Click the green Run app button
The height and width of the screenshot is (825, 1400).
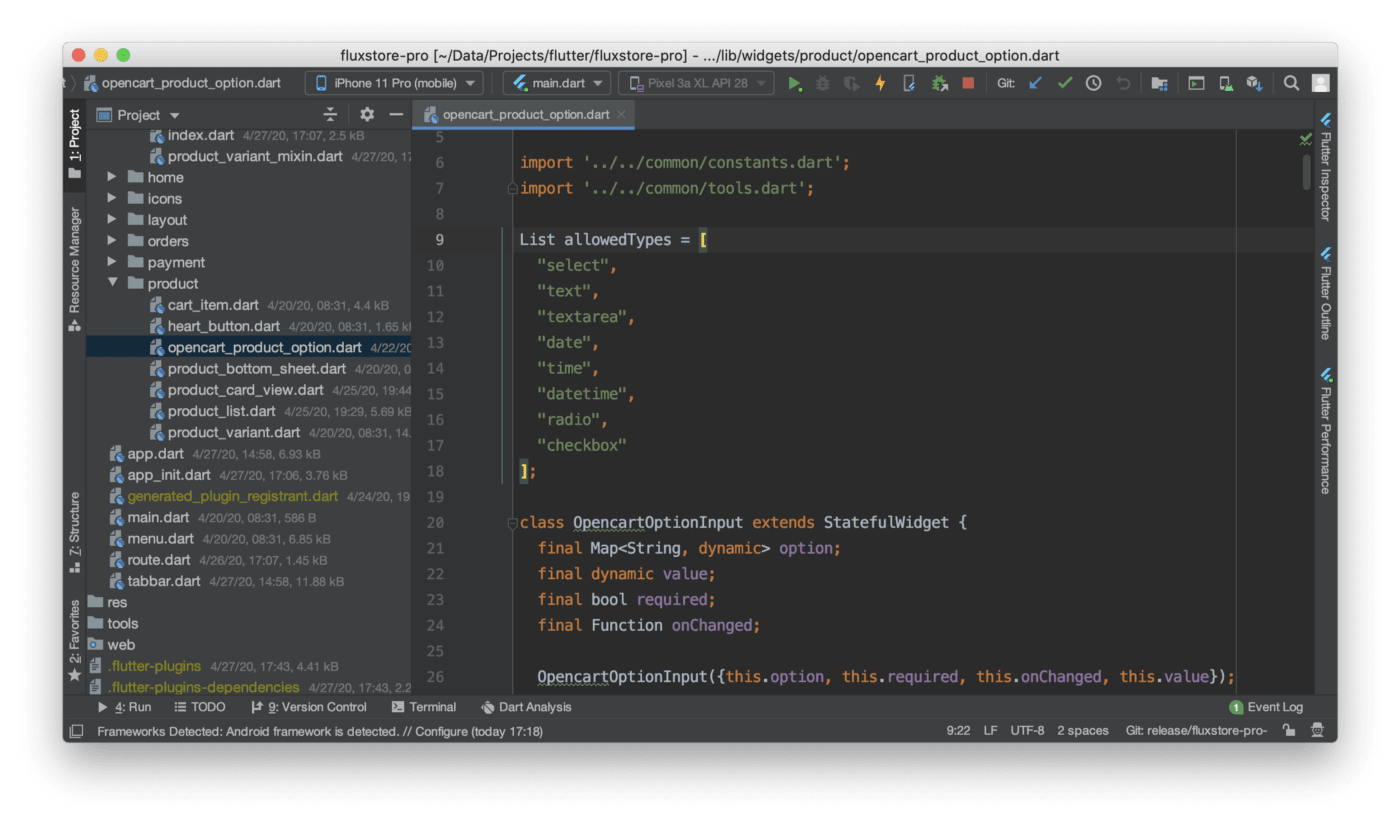pyautogui.click(x=794, y=83)
